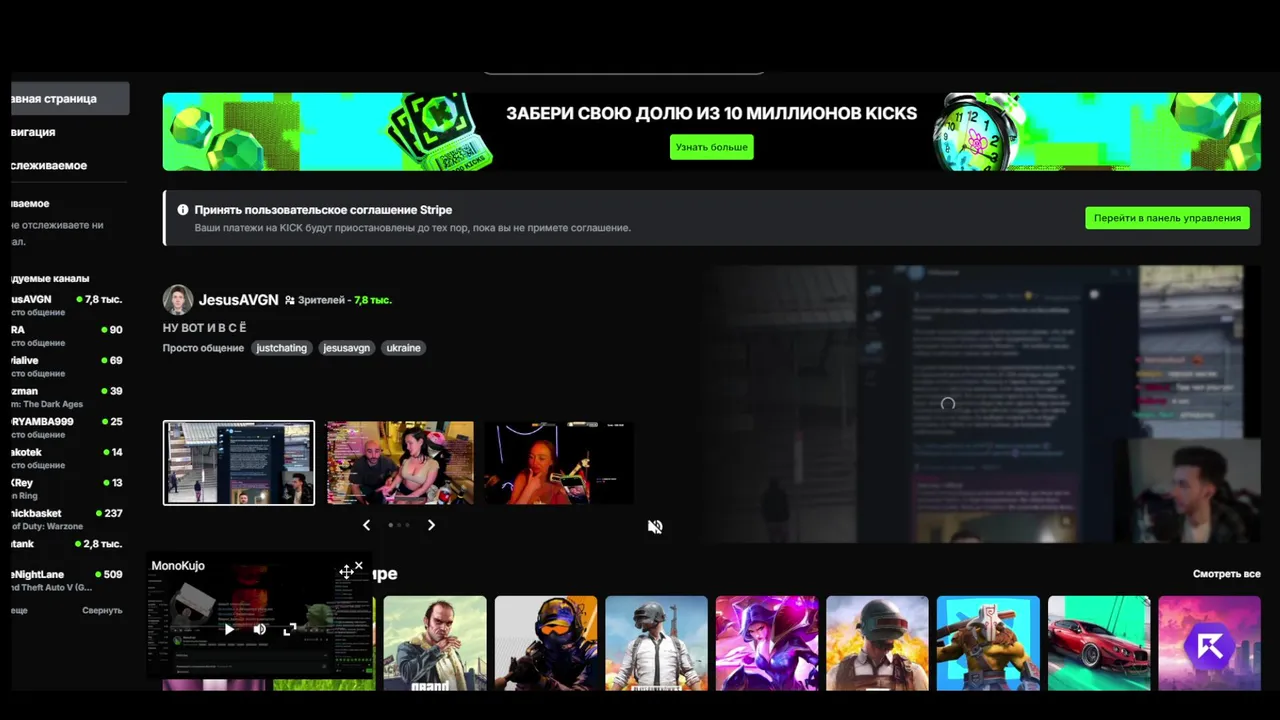The width and height of the screenshot is (1280, 720).
Task: Open the sidebar channel with 69 viewers
Action: (x=67, y=366)
